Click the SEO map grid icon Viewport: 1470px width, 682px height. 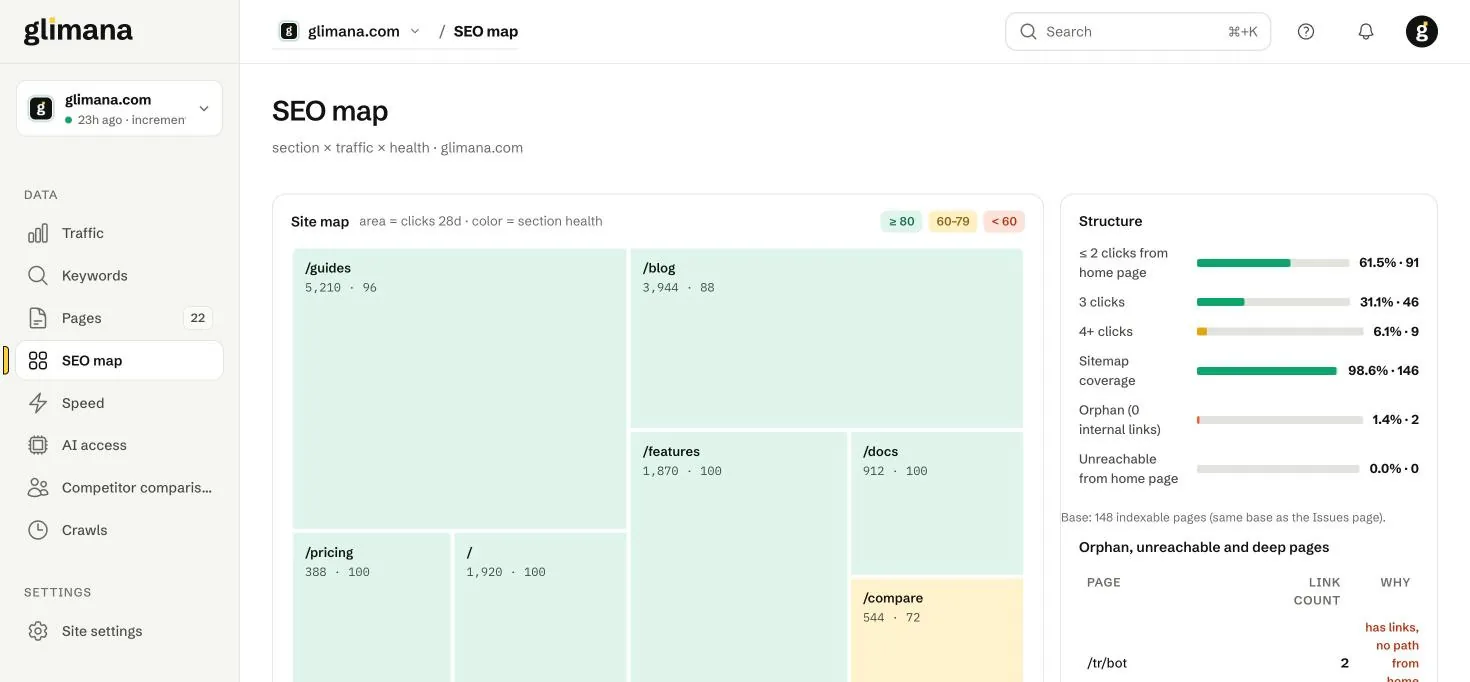tap(38, 360)
